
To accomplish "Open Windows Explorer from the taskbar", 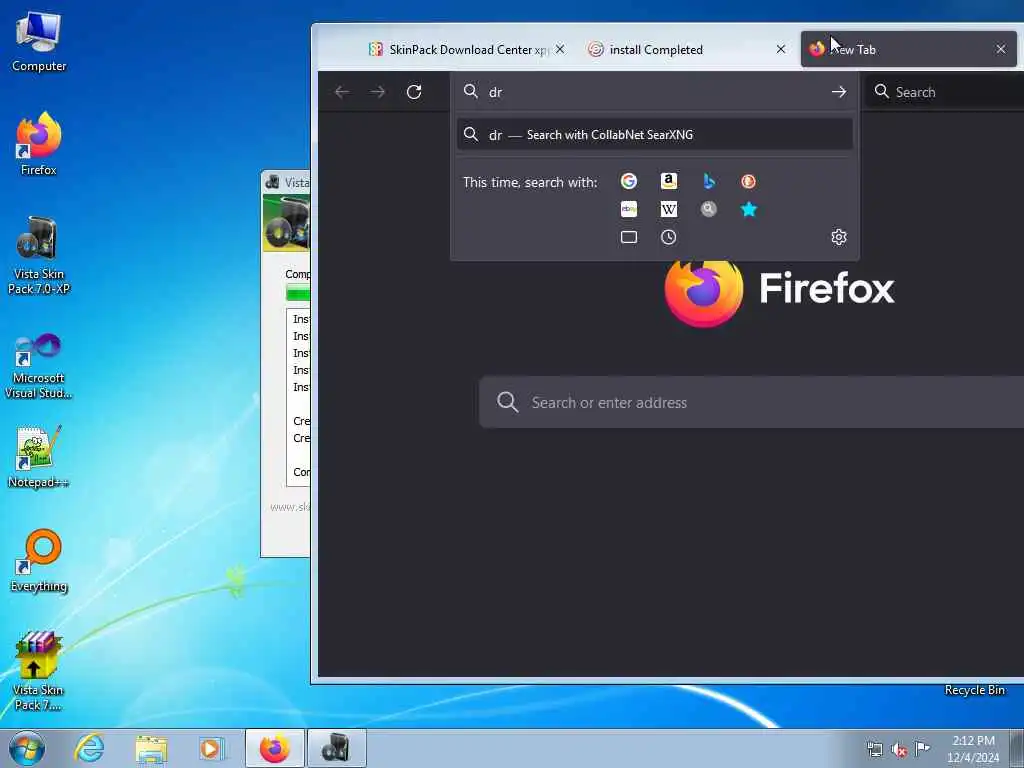I will click(152, 748).
